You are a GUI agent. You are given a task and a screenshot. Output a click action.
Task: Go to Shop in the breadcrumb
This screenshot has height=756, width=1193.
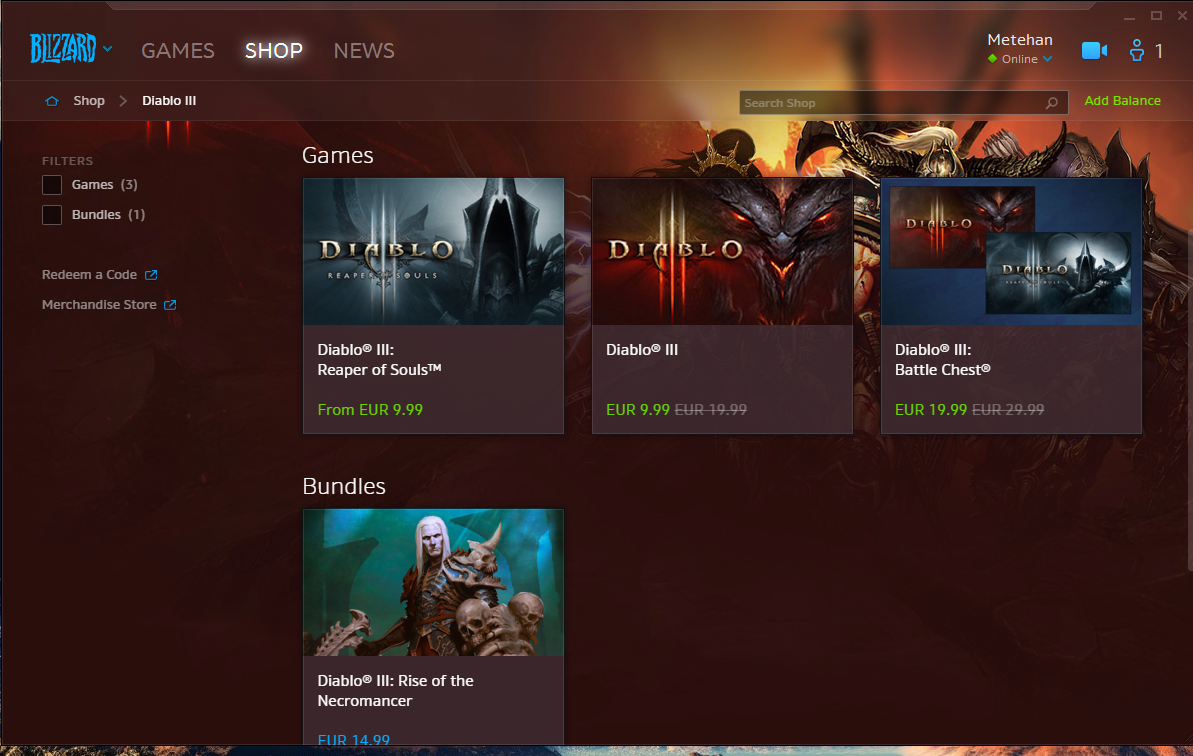click(89, 100)
